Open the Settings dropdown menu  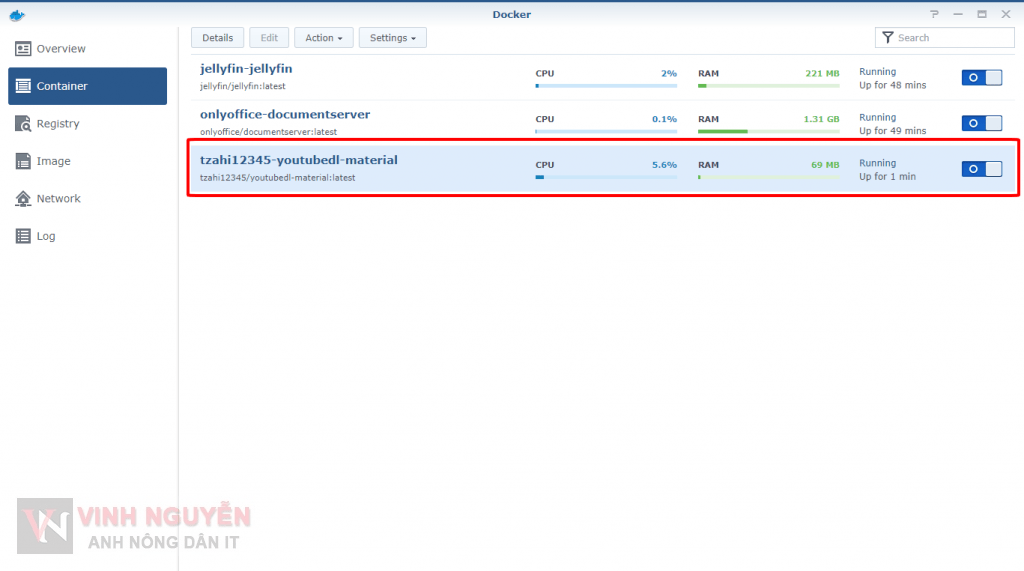click(392, 38)
